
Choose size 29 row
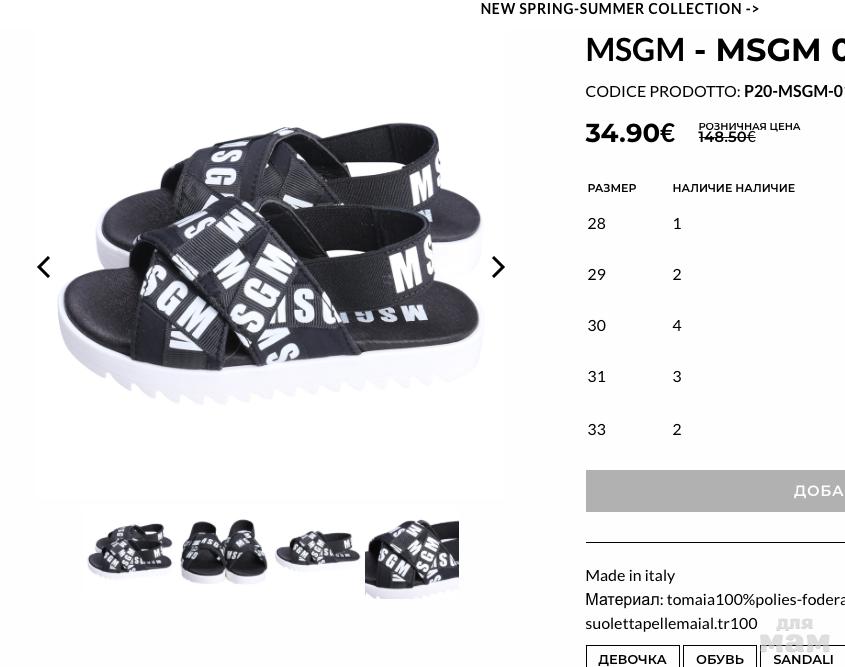click(716, 275)
